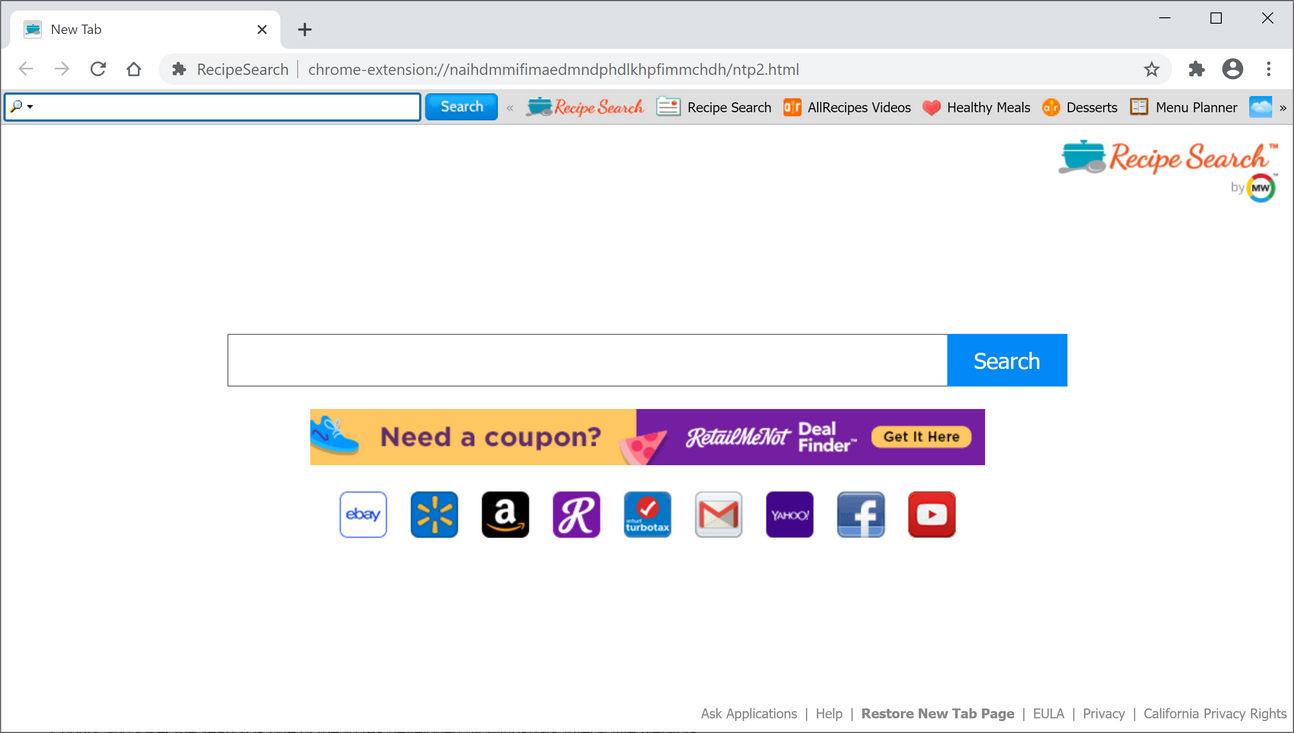Click the weather cloud toolbar icon
Viewport: 1294px width, 733px height.
1261,107
